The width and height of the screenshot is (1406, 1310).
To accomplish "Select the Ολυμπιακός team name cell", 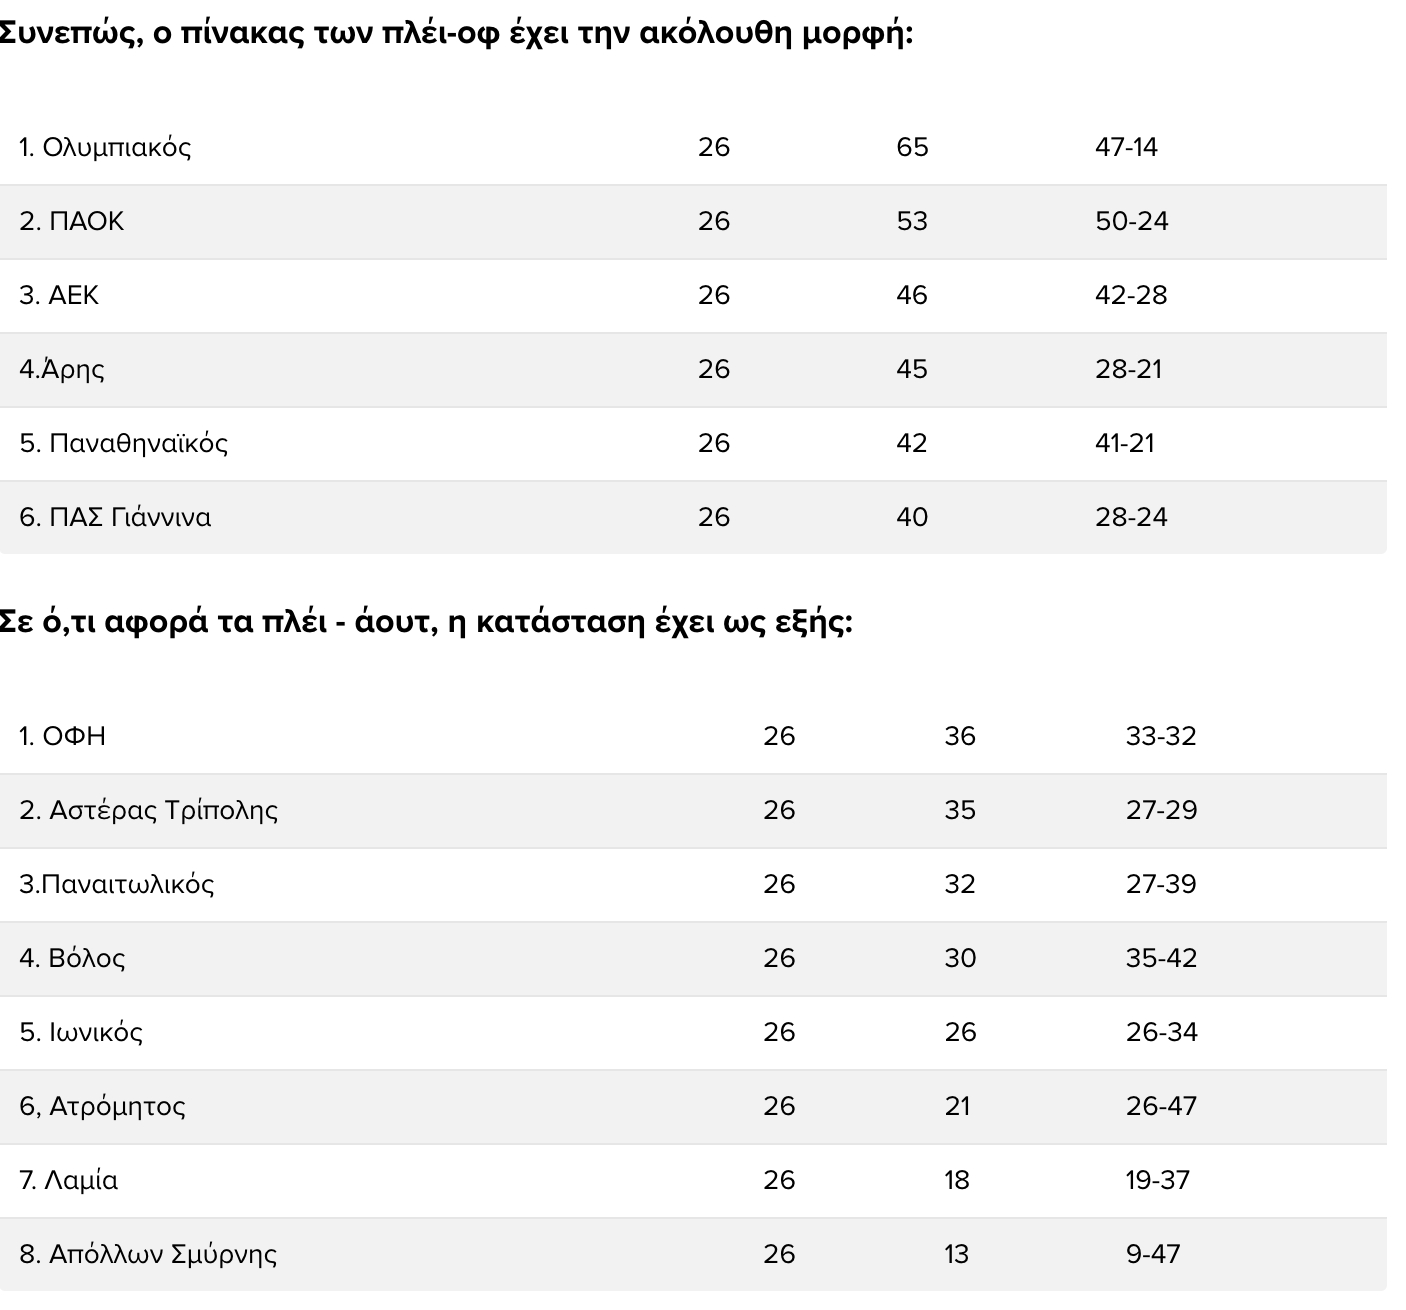I will [x=105, y=148].
